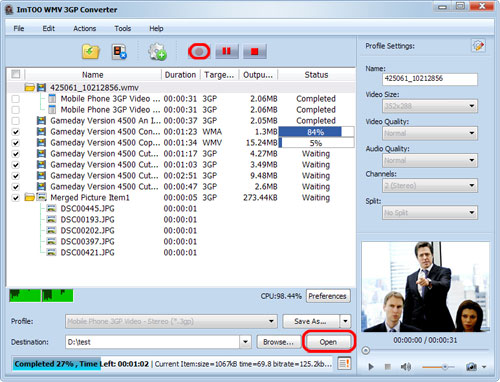Take a snapshot with the camera icon

coord(471,367)
